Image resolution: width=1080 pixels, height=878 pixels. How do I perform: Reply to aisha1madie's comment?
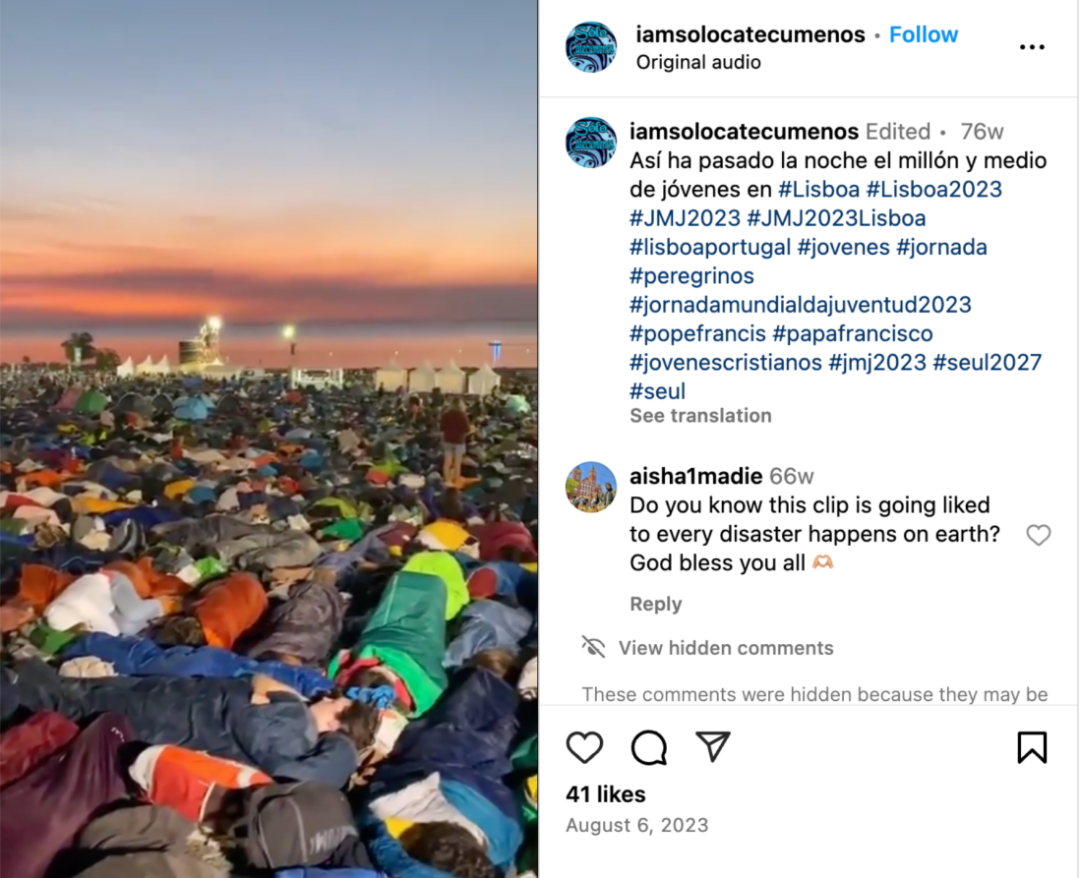point(656,604)
